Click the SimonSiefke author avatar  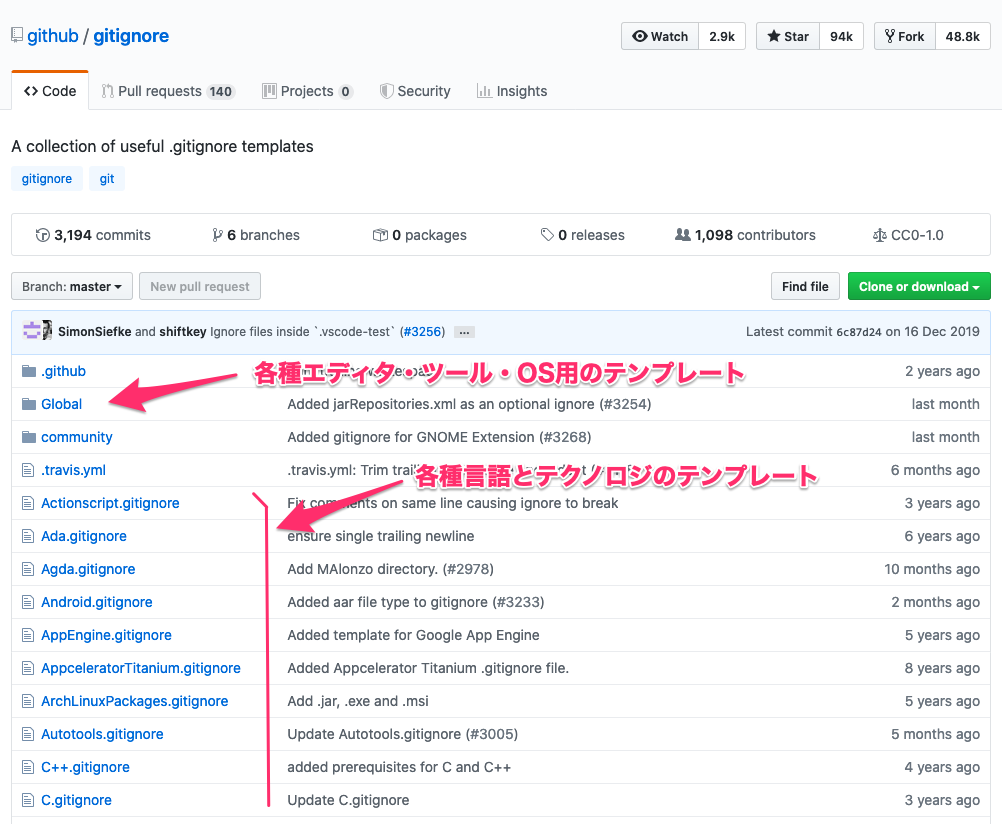point(32,330)
